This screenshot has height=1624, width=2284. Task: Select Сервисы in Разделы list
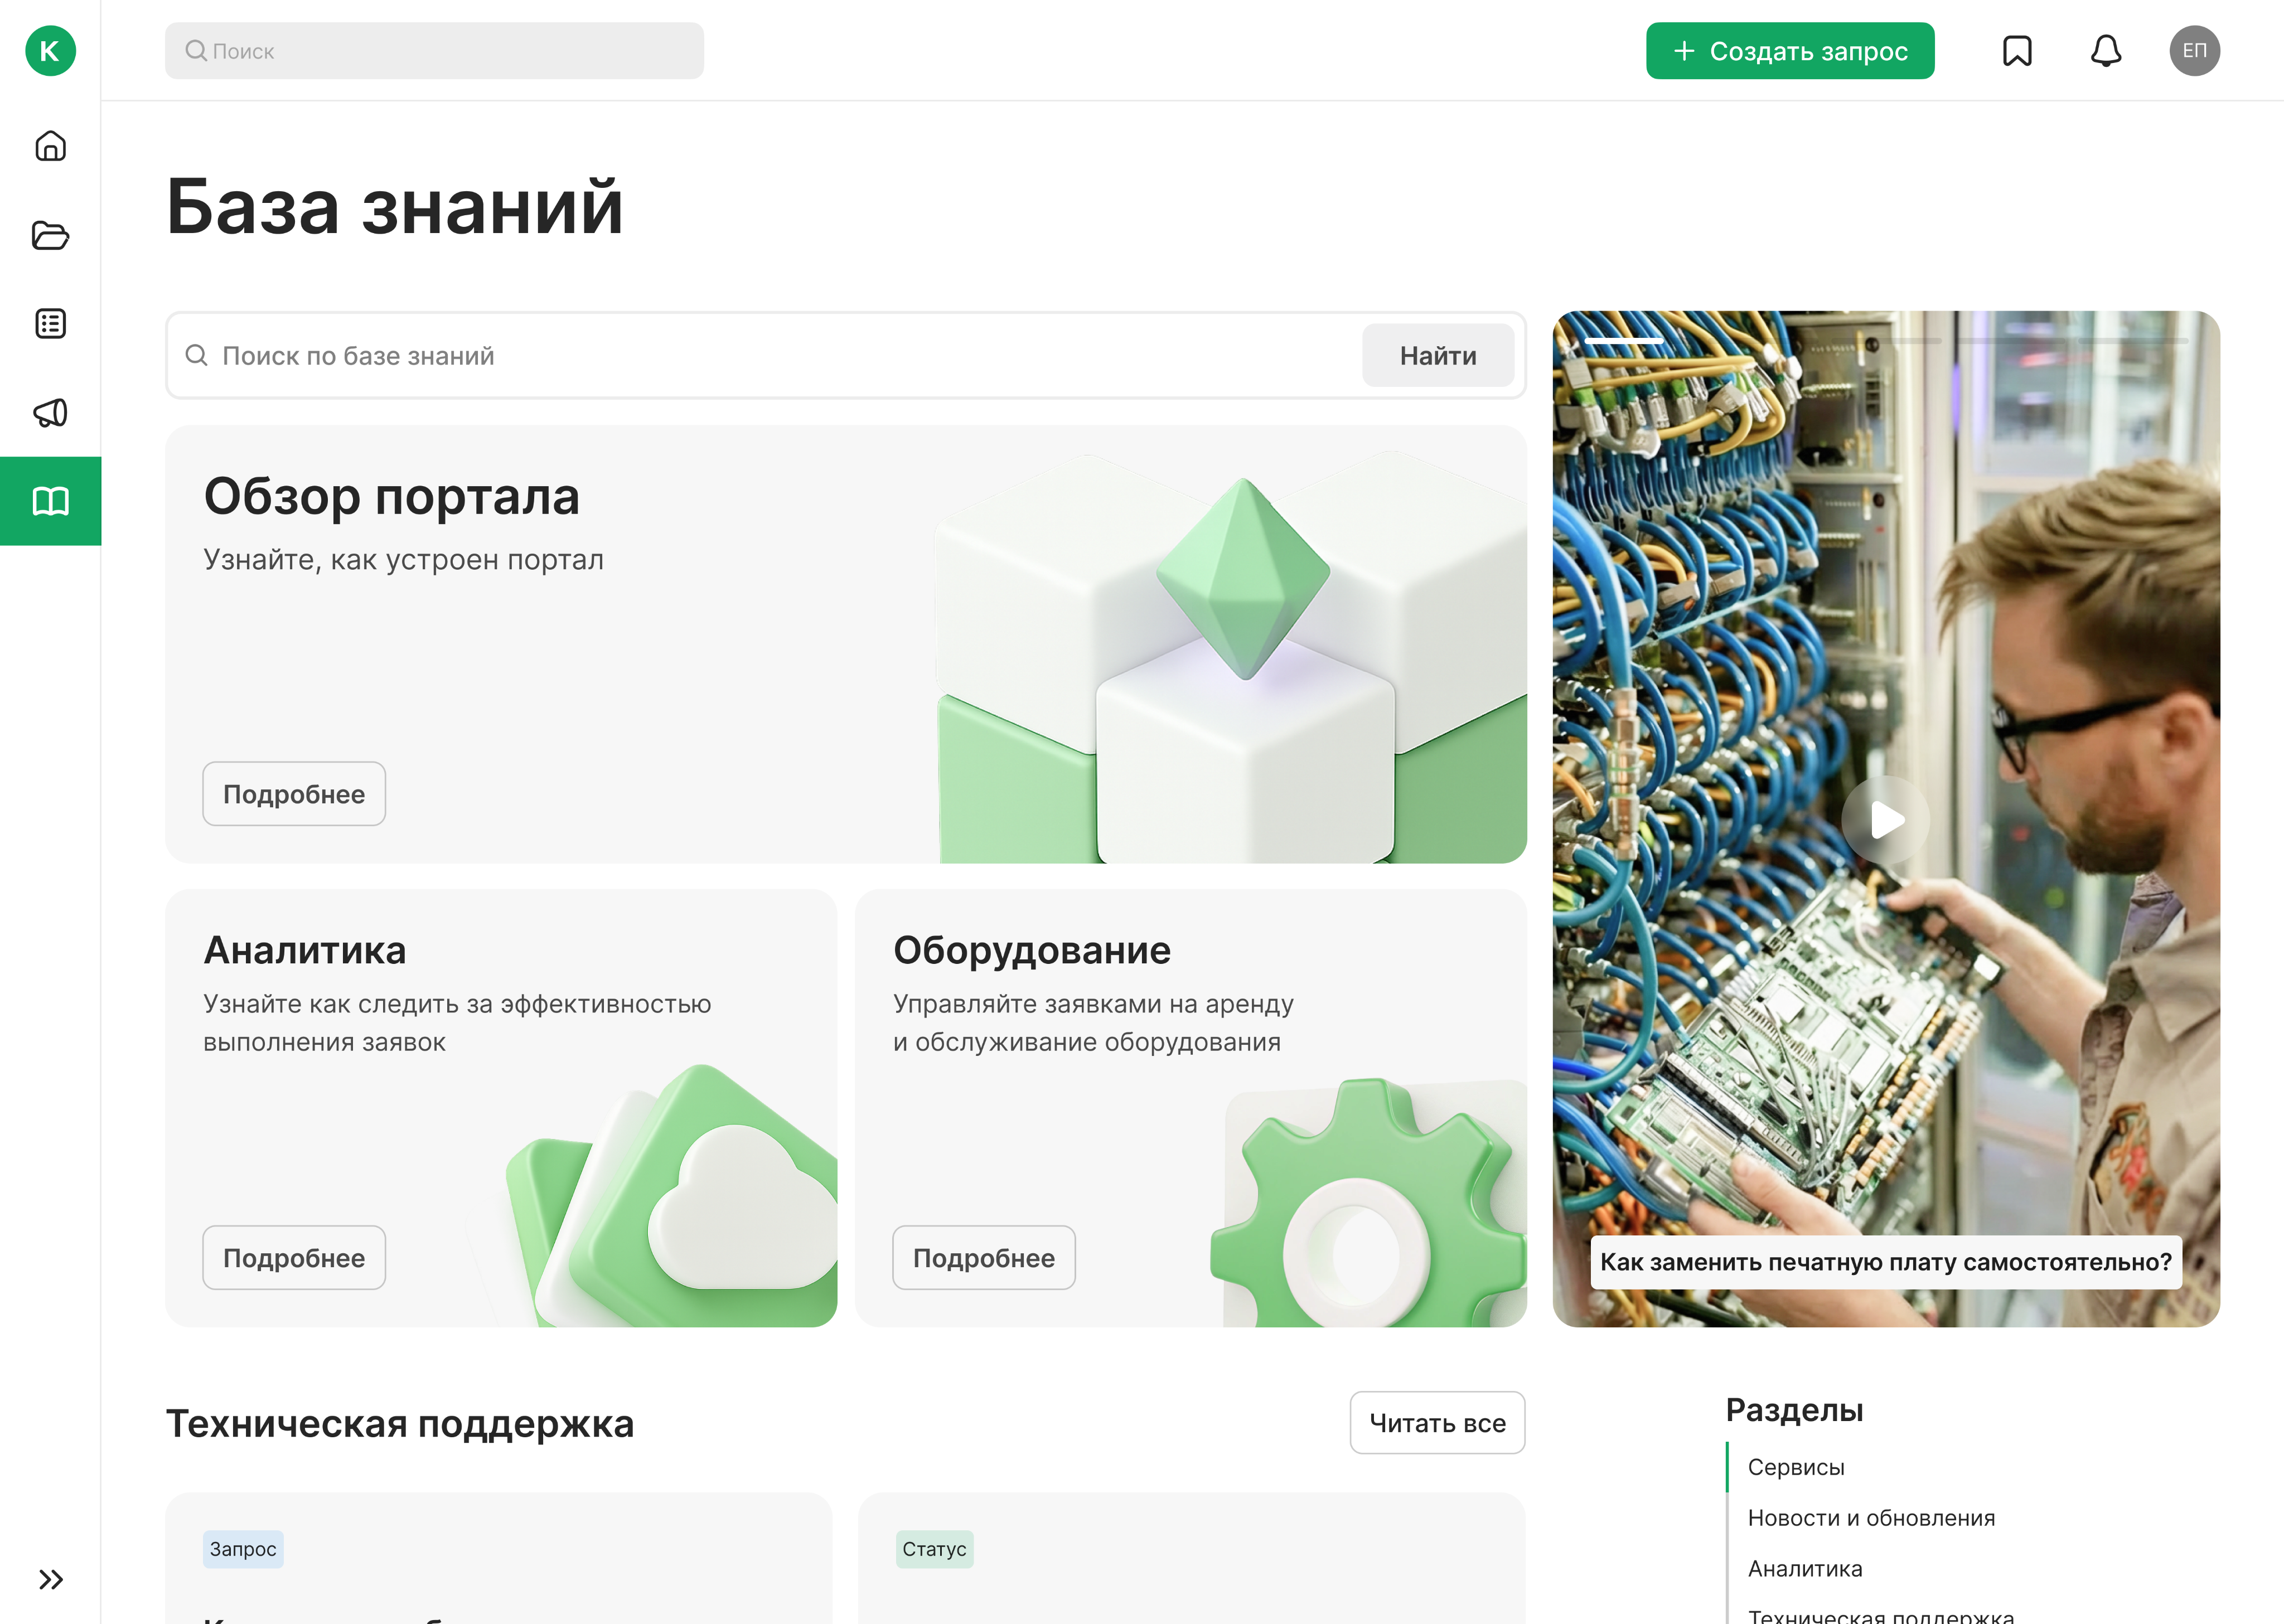1796,1467
